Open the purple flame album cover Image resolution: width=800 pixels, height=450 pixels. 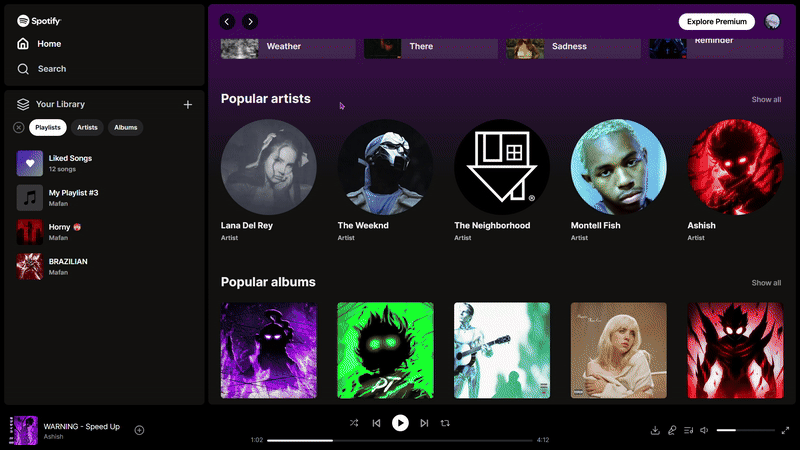point(268,350)
